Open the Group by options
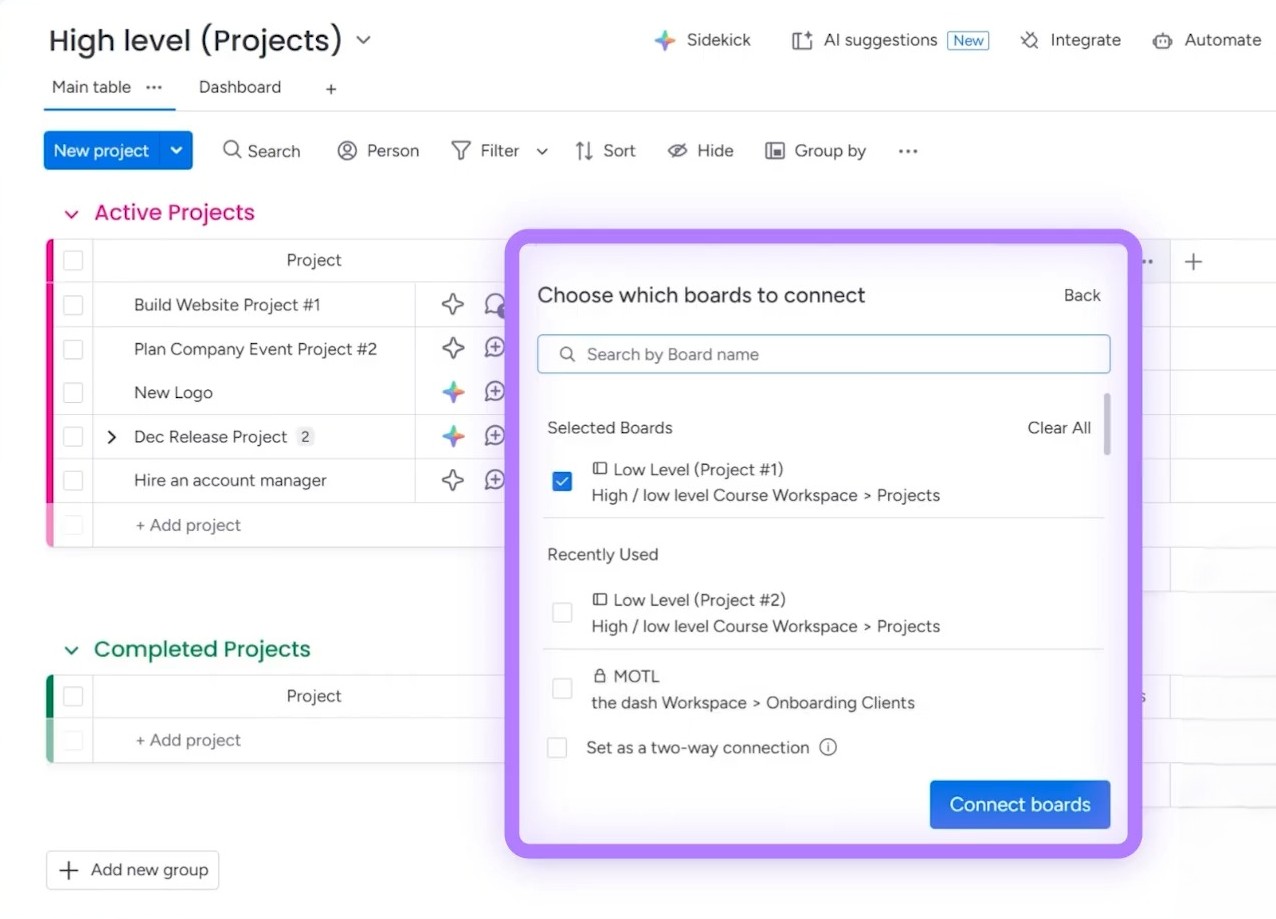The image size is (1276, 919). click(x=815, y=150)
